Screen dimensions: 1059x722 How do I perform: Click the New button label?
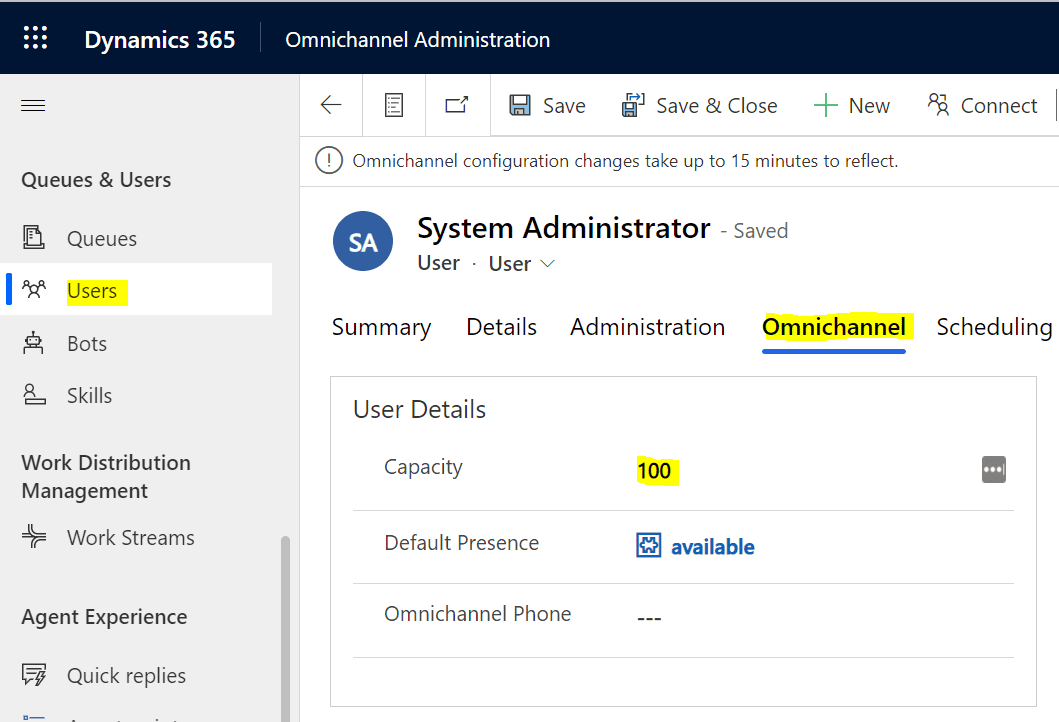click(869, 106)
